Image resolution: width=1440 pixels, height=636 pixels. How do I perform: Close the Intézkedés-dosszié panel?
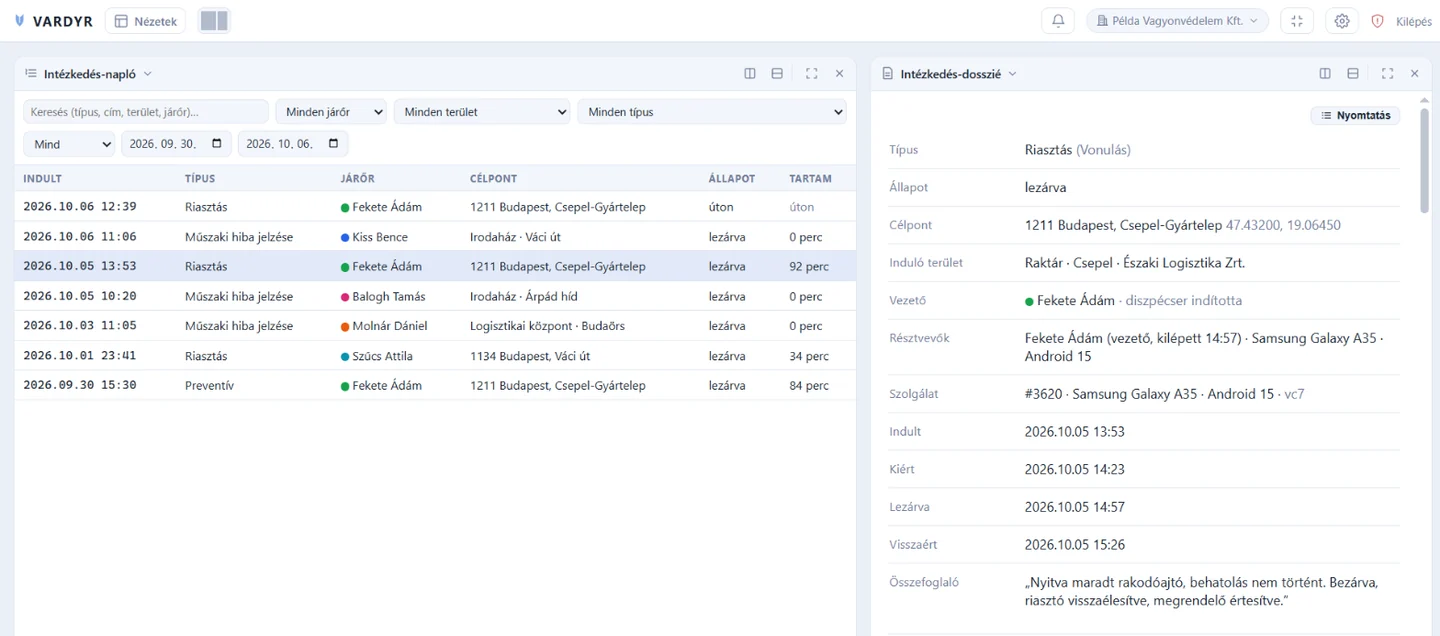(1414, 74)
